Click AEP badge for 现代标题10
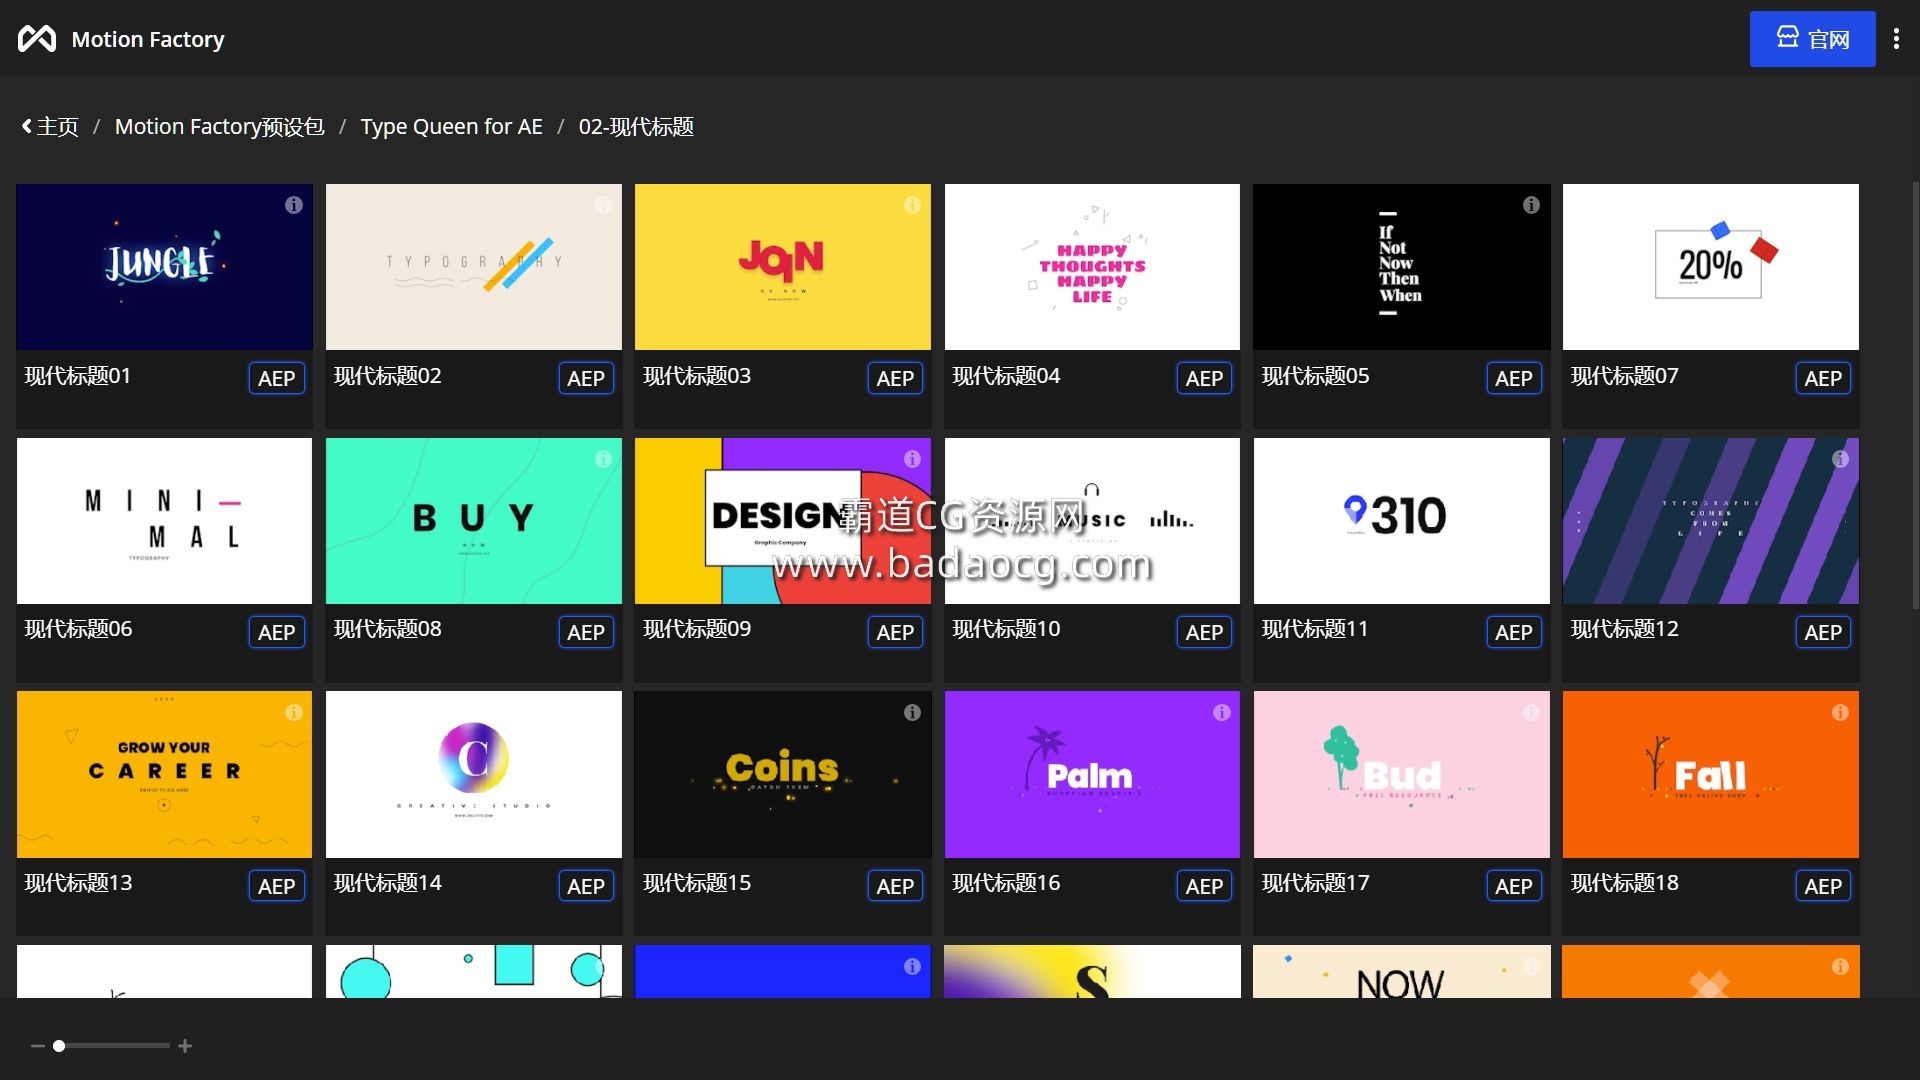The width and height of the screenshot is (1920, 1080). (1204, 633)
